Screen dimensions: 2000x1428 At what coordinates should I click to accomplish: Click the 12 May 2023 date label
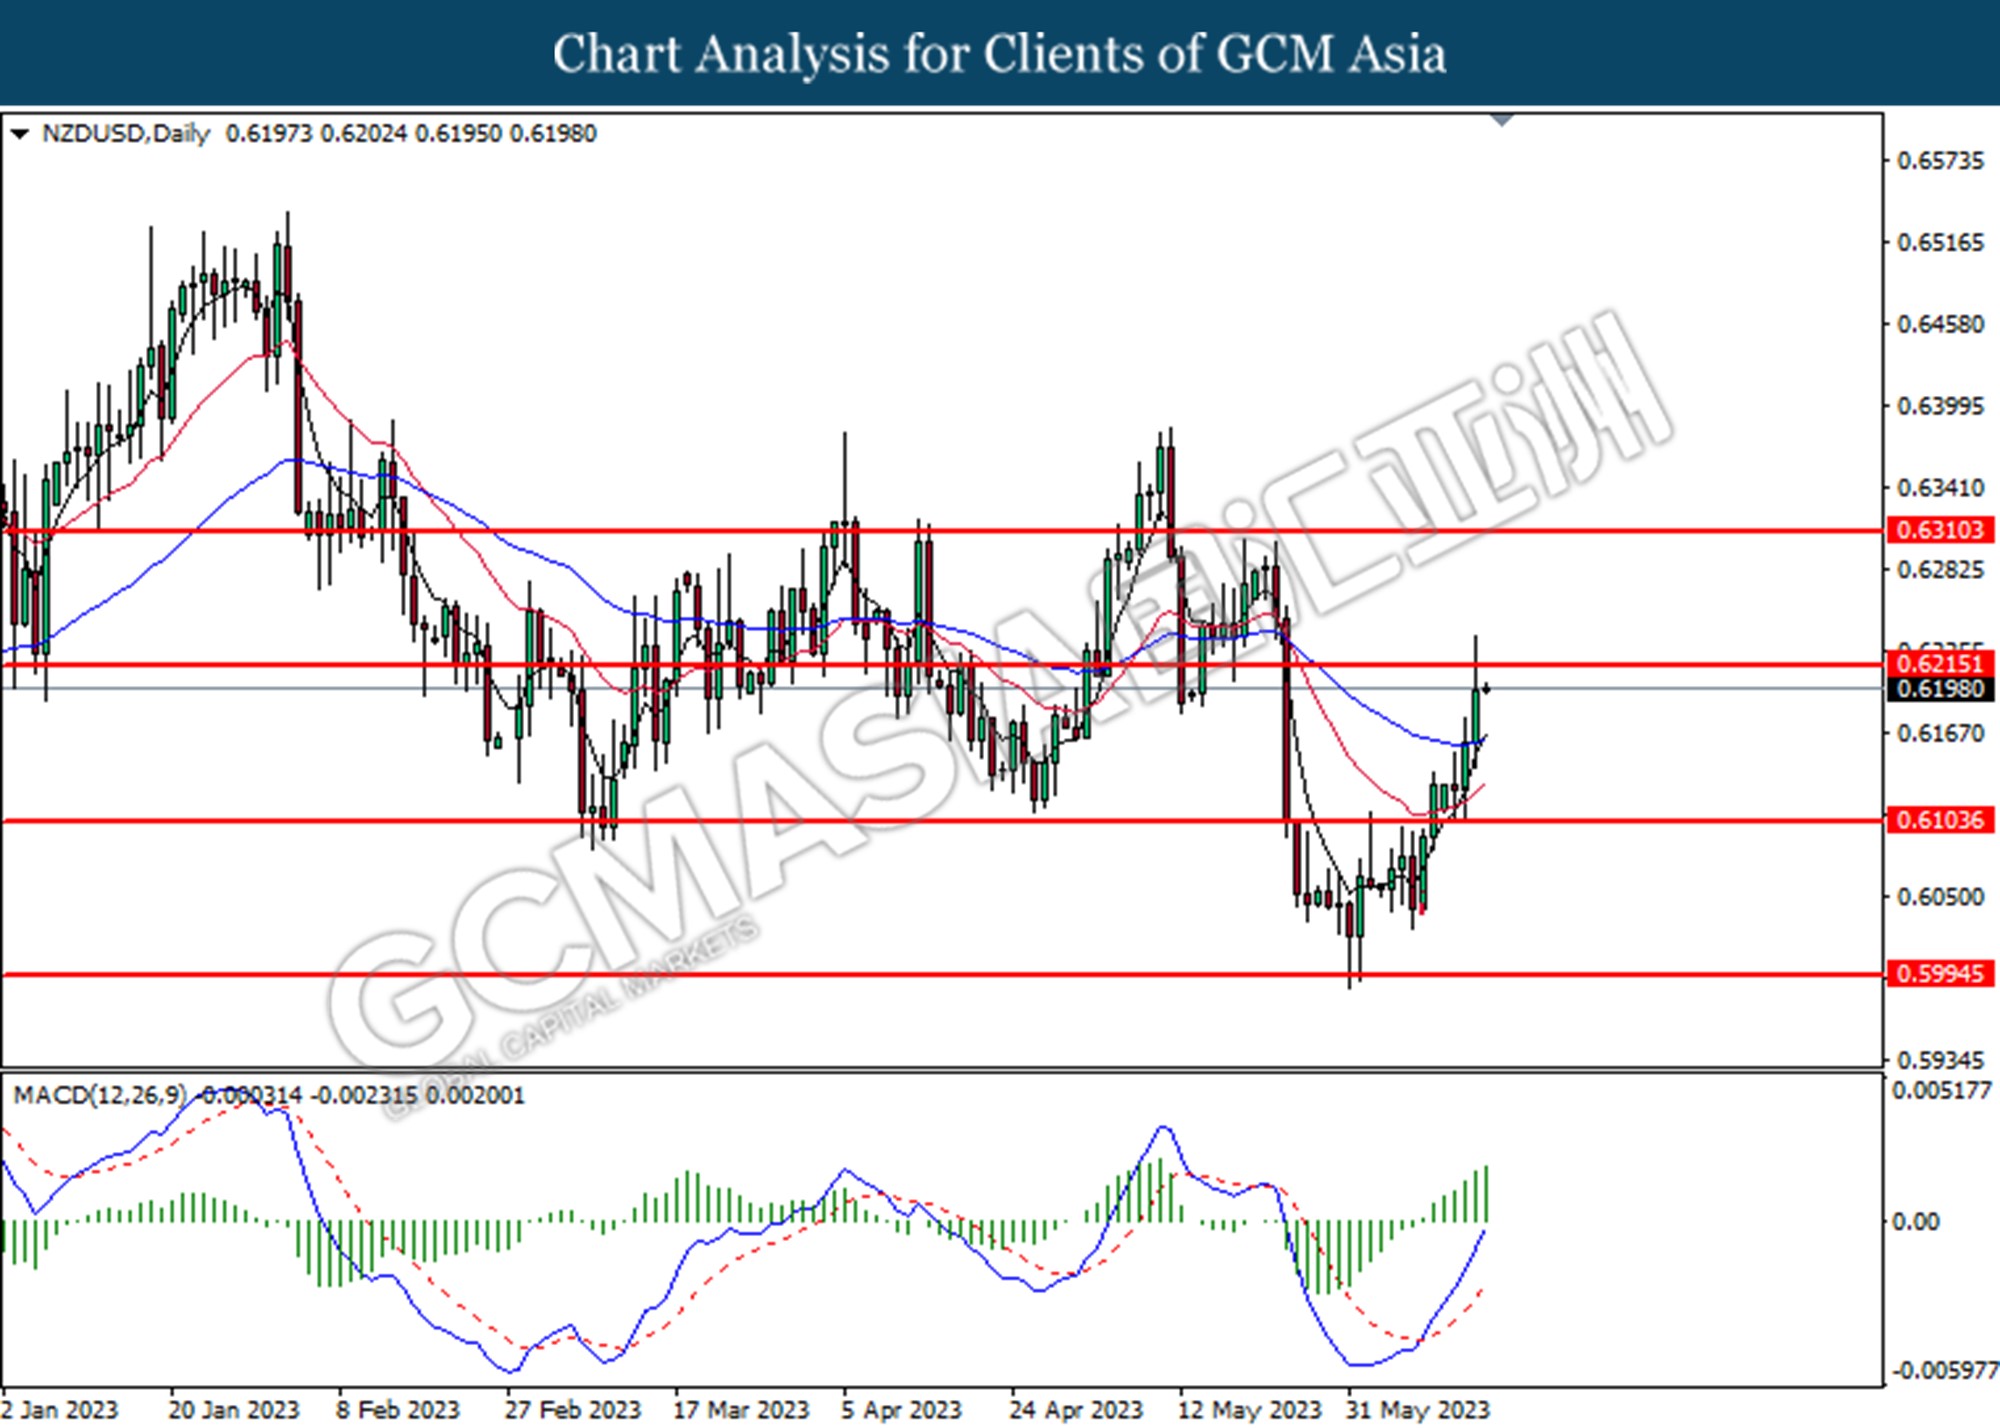1250,1410
